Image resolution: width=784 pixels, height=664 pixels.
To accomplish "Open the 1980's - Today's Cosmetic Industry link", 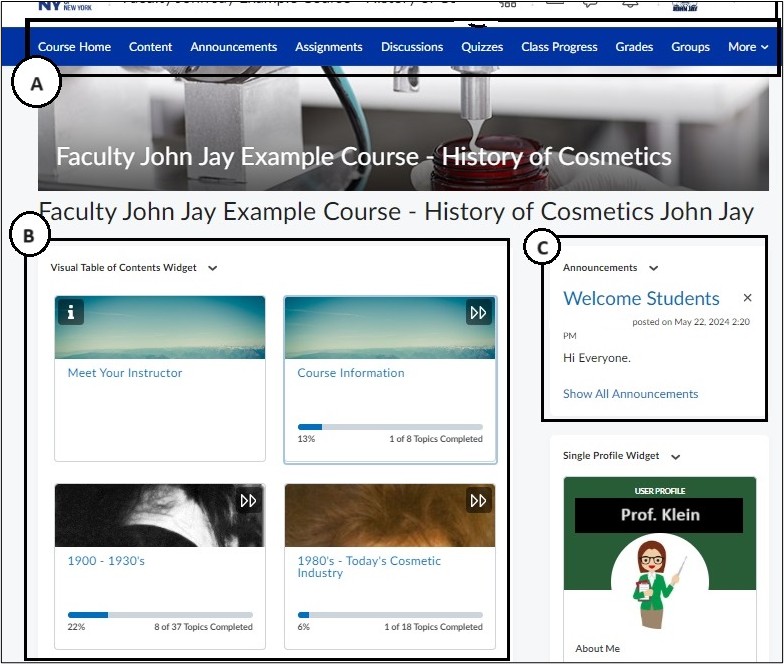I will (x=369, y=567).
